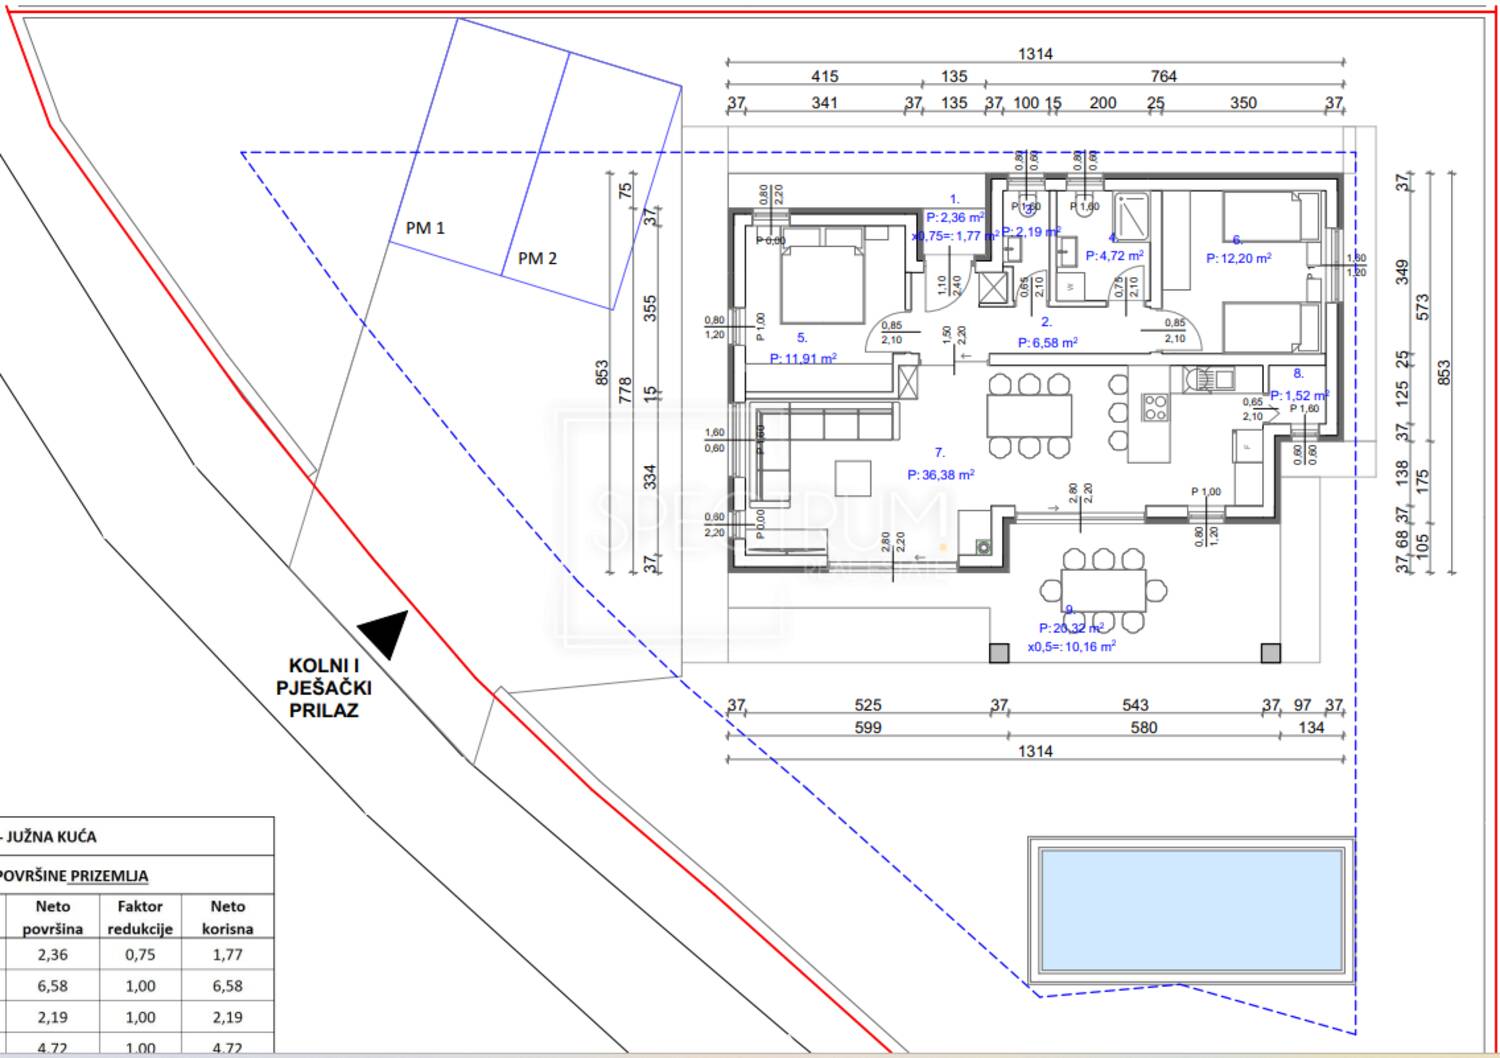Click the square coffee table in living room
Image resolution: width=1500 pixels, height=1058 pixels.
(854, 476)
